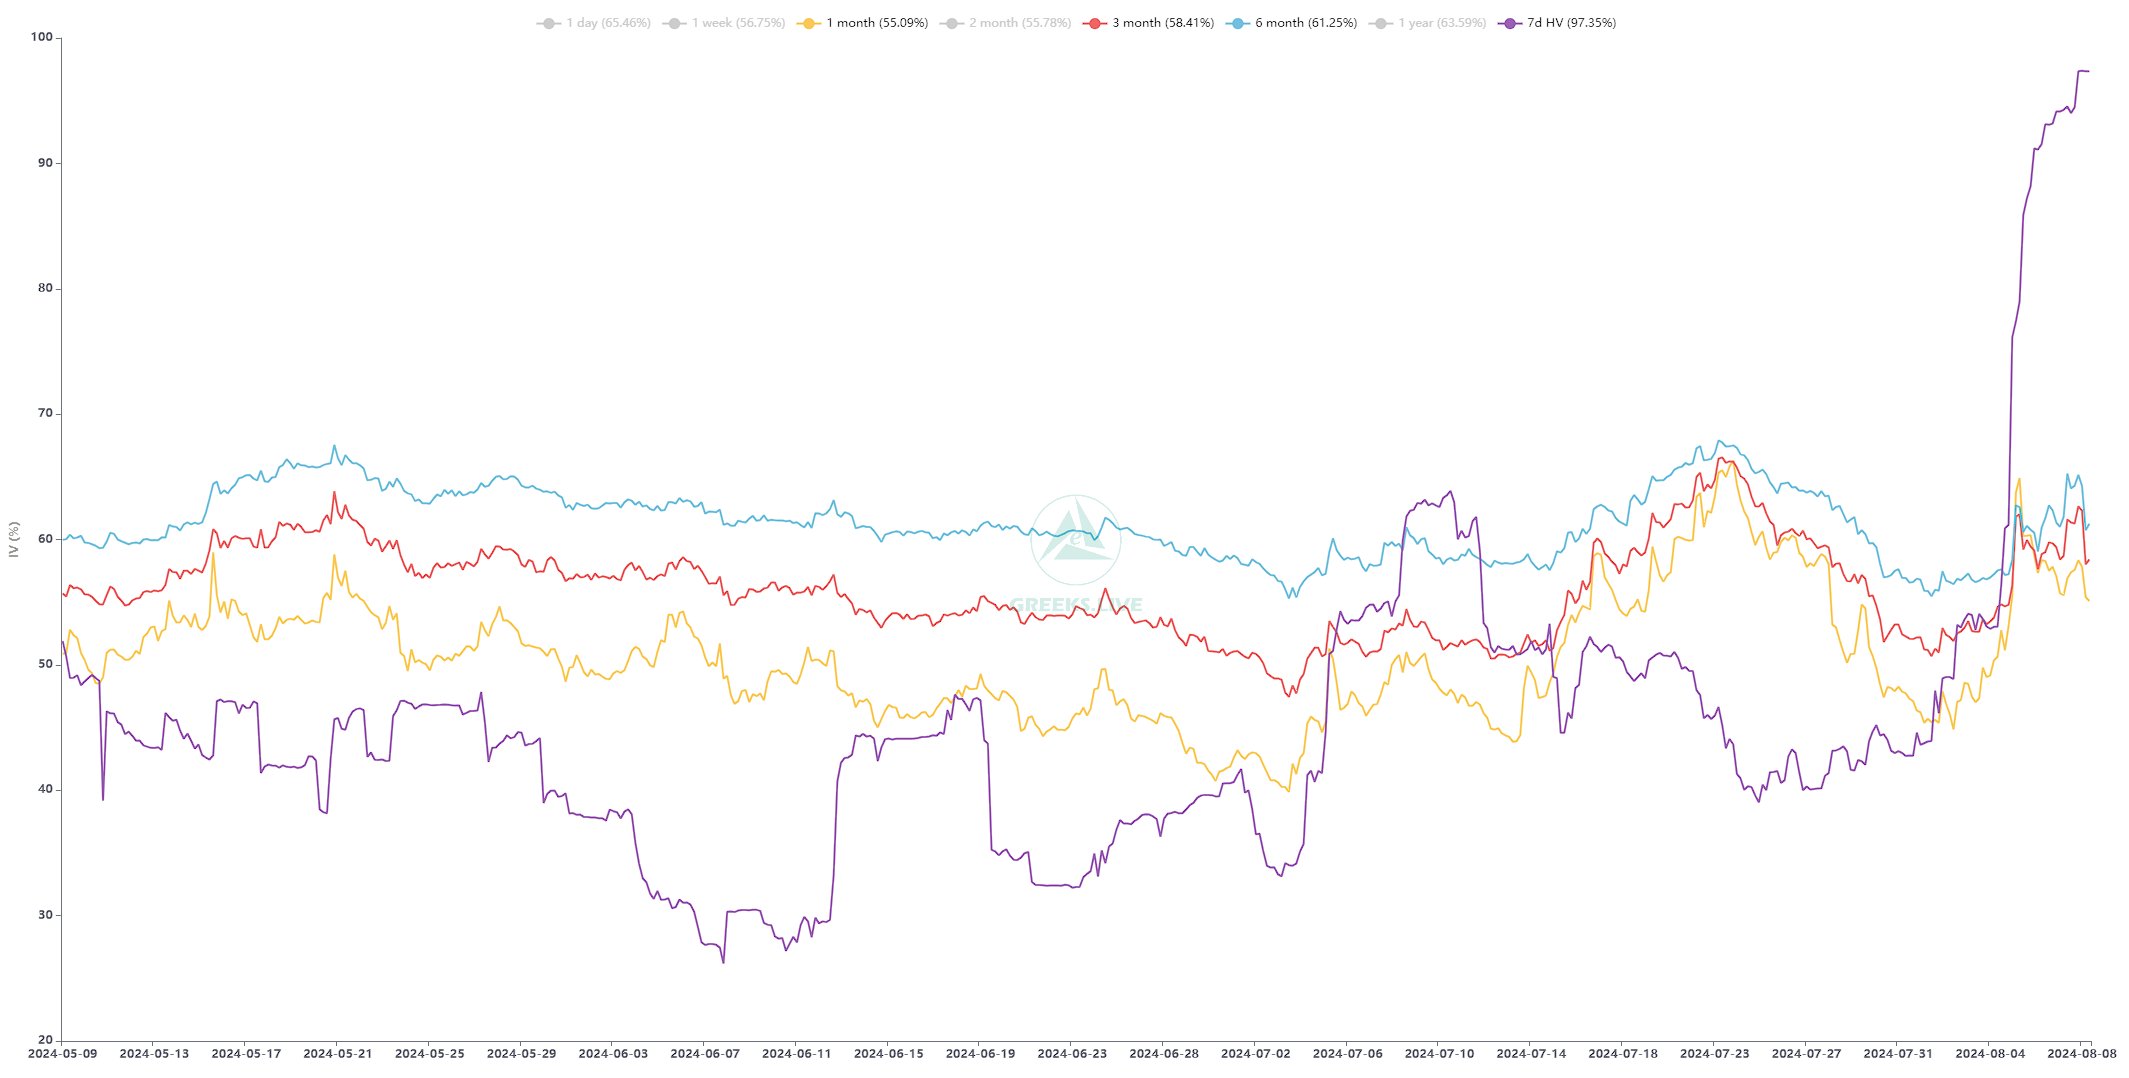Click the purple 7d HV legend swatch
This screenshot has width=2129, height=1078.
(x=1508, y=23)
